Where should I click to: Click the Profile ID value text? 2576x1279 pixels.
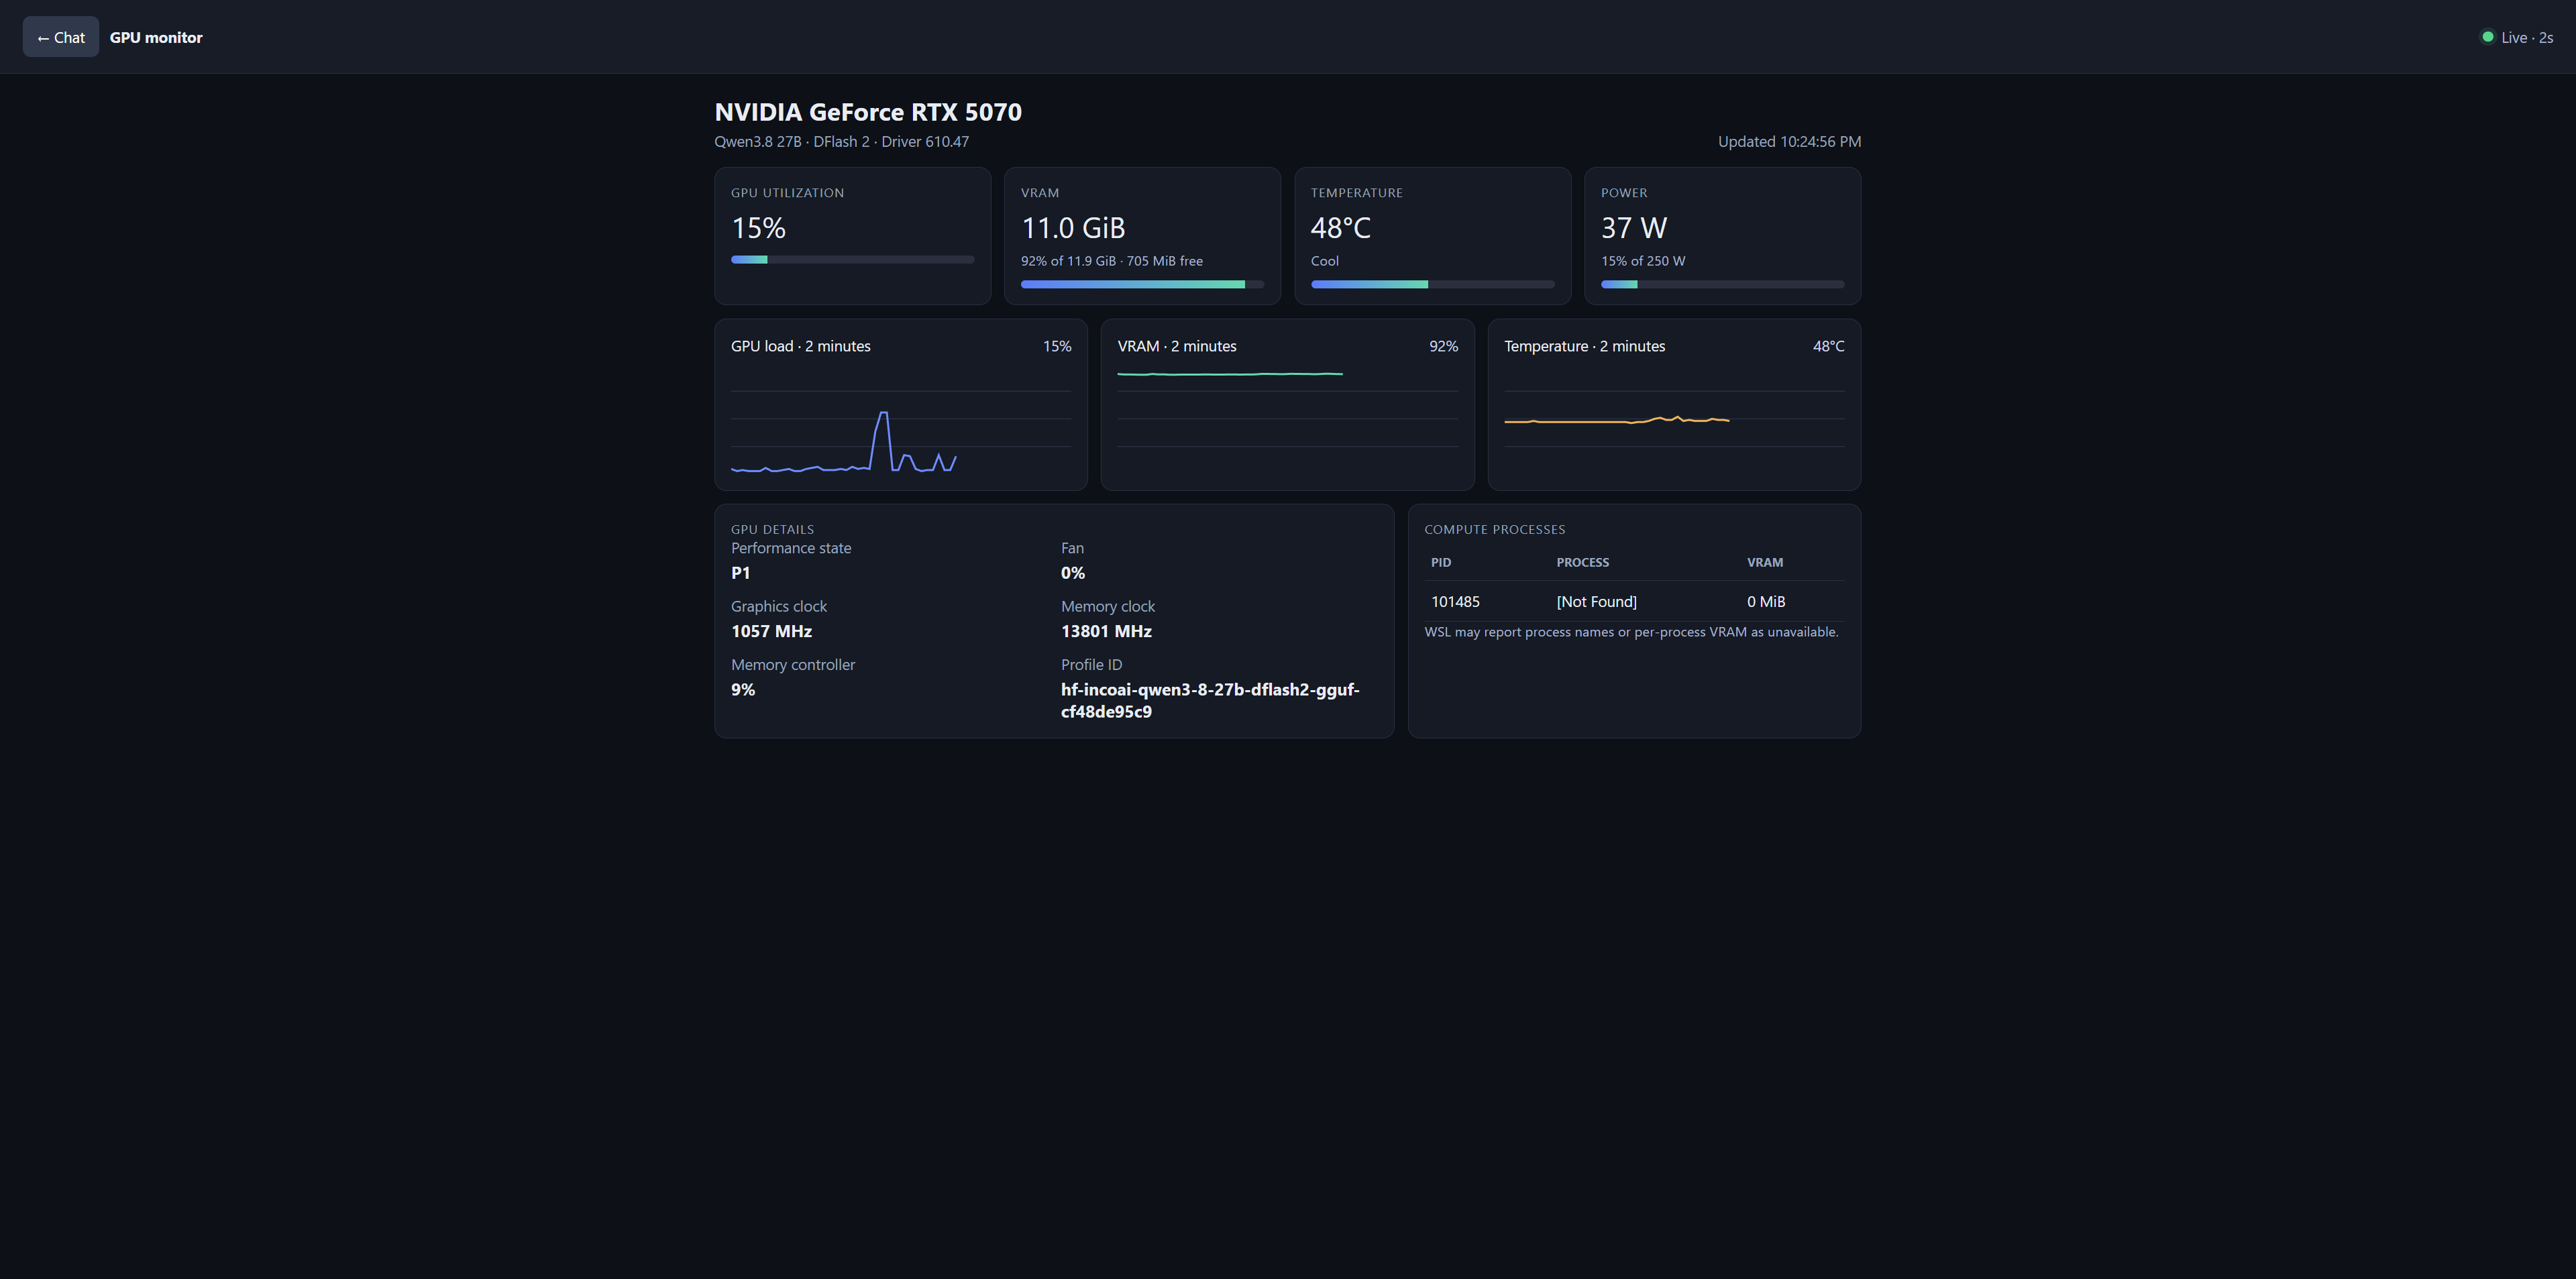pos(1210,700)
